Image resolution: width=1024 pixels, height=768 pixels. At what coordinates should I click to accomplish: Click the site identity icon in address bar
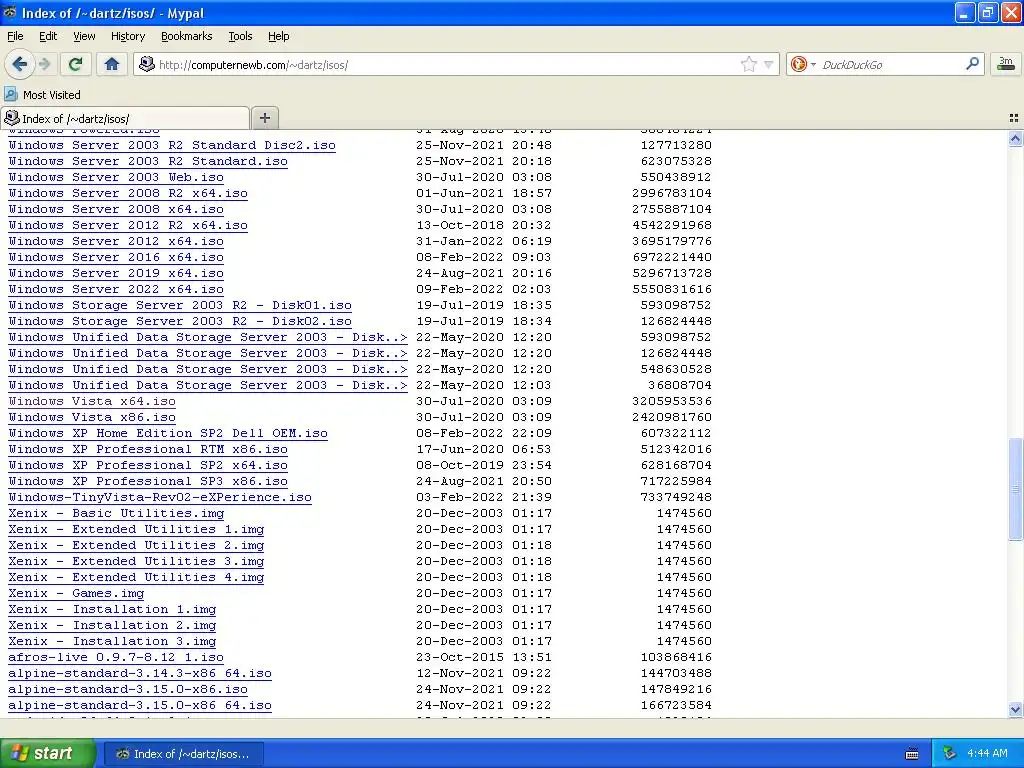coord(147,64)
